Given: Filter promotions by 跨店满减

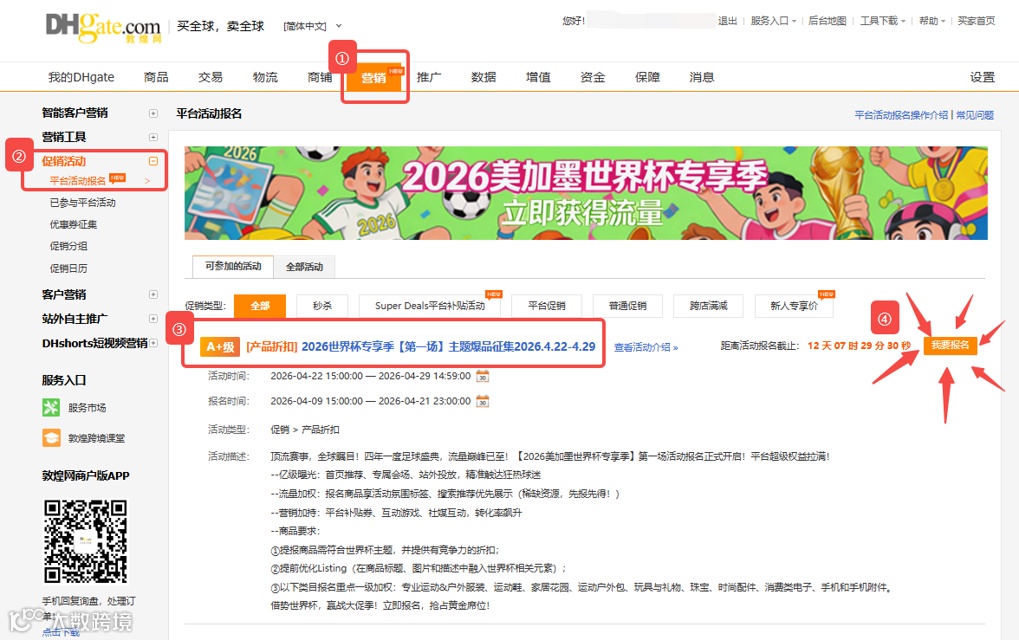Looking at the screenshot, I should pyautogui.click(x=708, y=306).
